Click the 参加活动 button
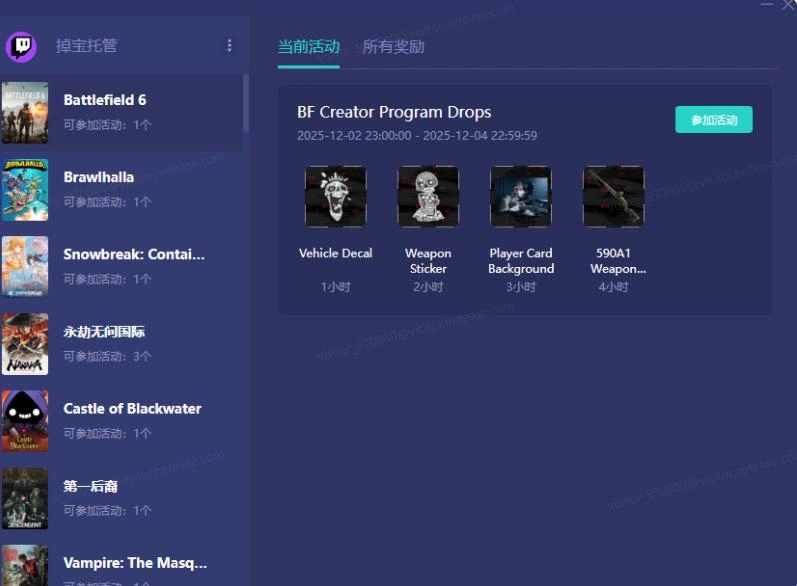 [x=714, y=120]
